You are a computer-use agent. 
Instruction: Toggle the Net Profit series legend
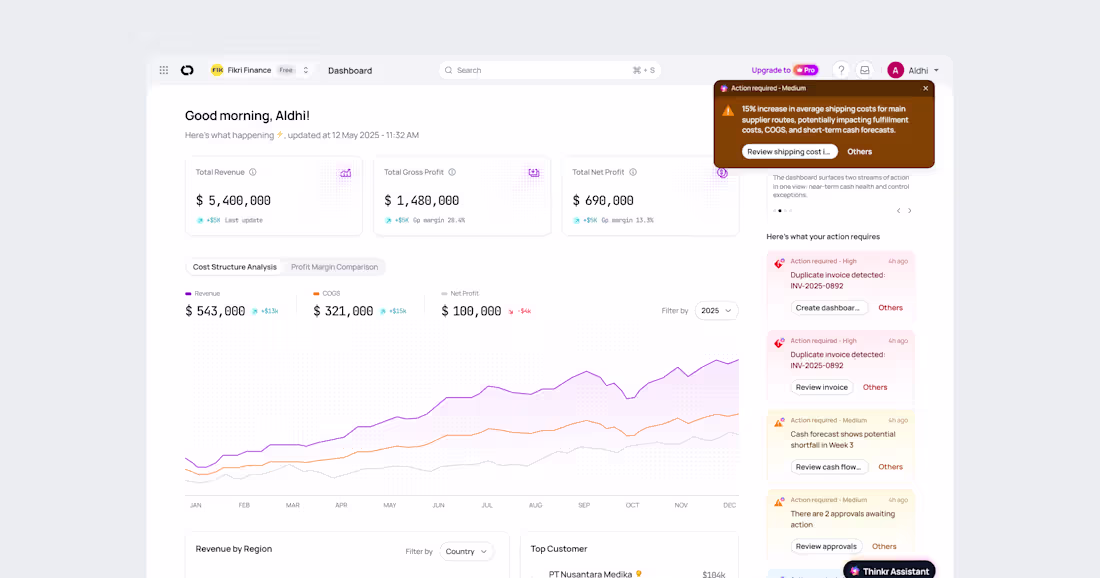[x=460, y=293]
